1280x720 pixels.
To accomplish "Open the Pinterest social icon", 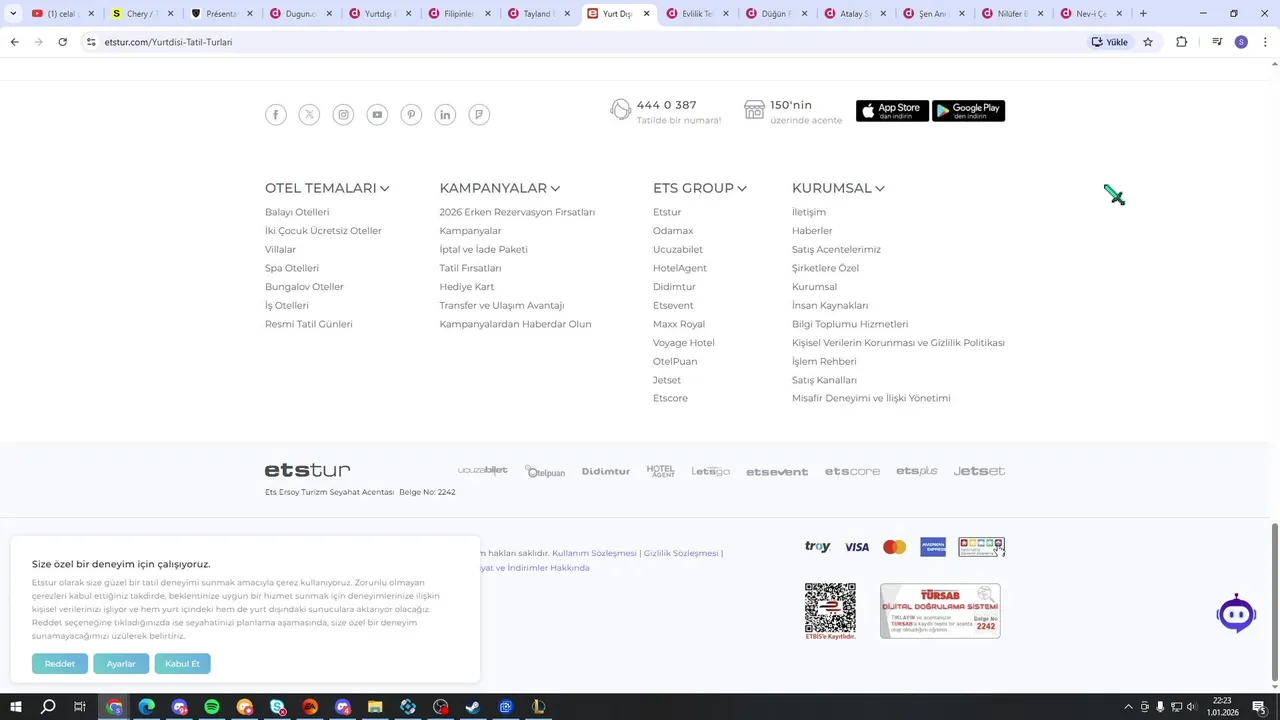I will 411,115.
